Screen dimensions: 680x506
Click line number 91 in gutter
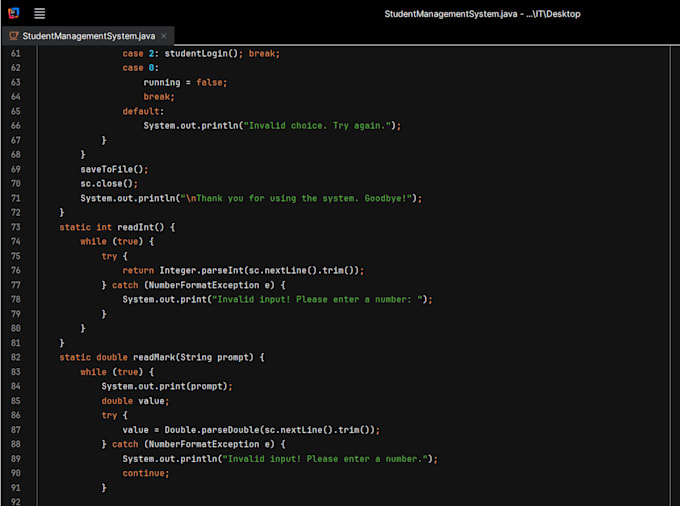16,488
